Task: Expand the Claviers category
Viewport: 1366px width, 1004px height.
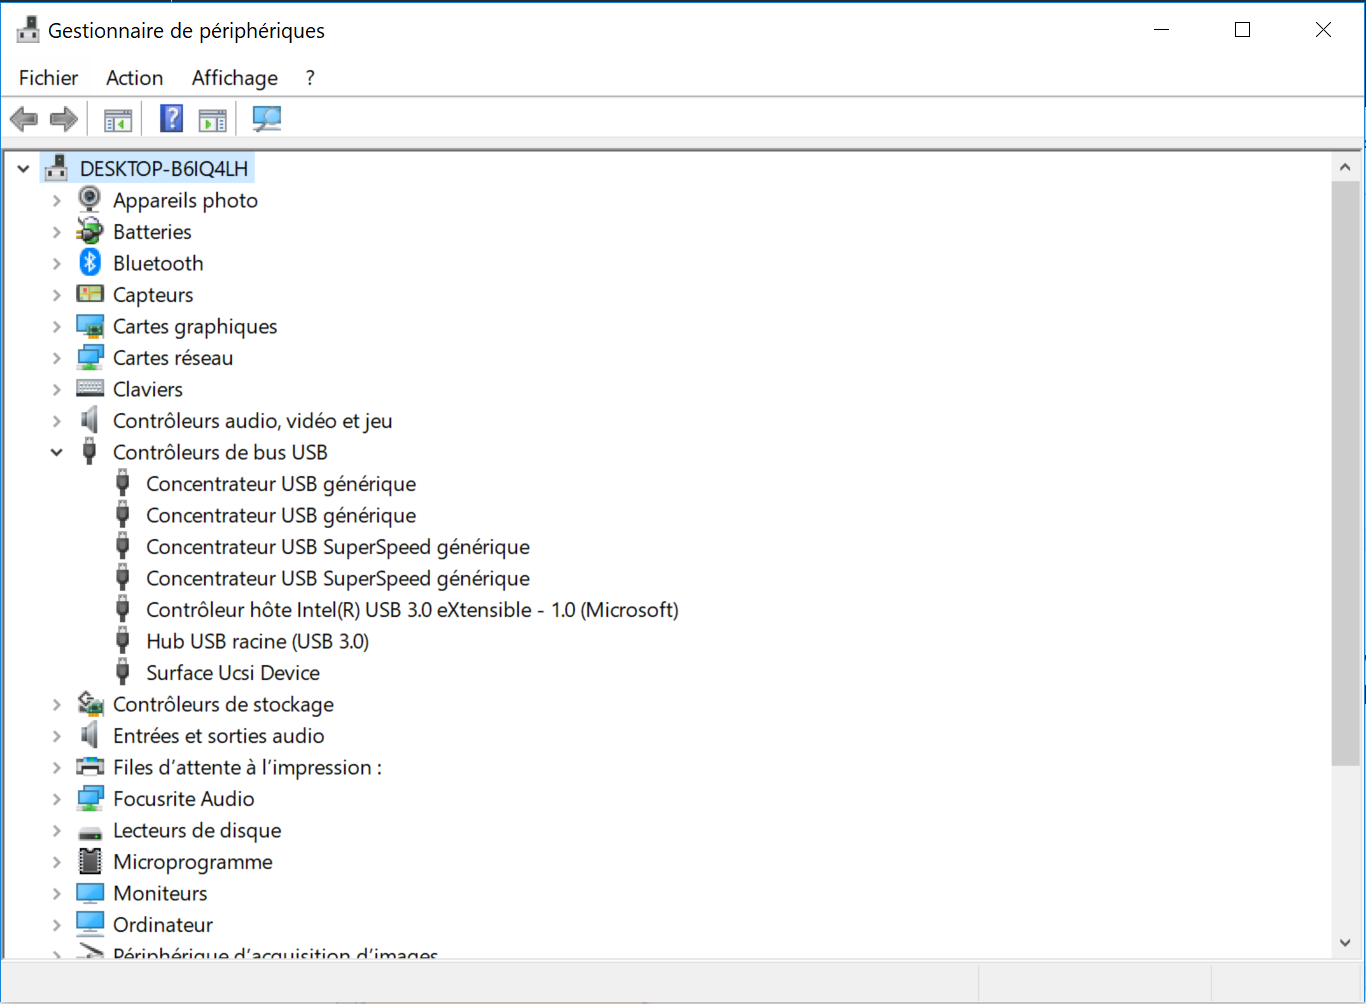Action: pyautogui.click(x=57, y=390)
